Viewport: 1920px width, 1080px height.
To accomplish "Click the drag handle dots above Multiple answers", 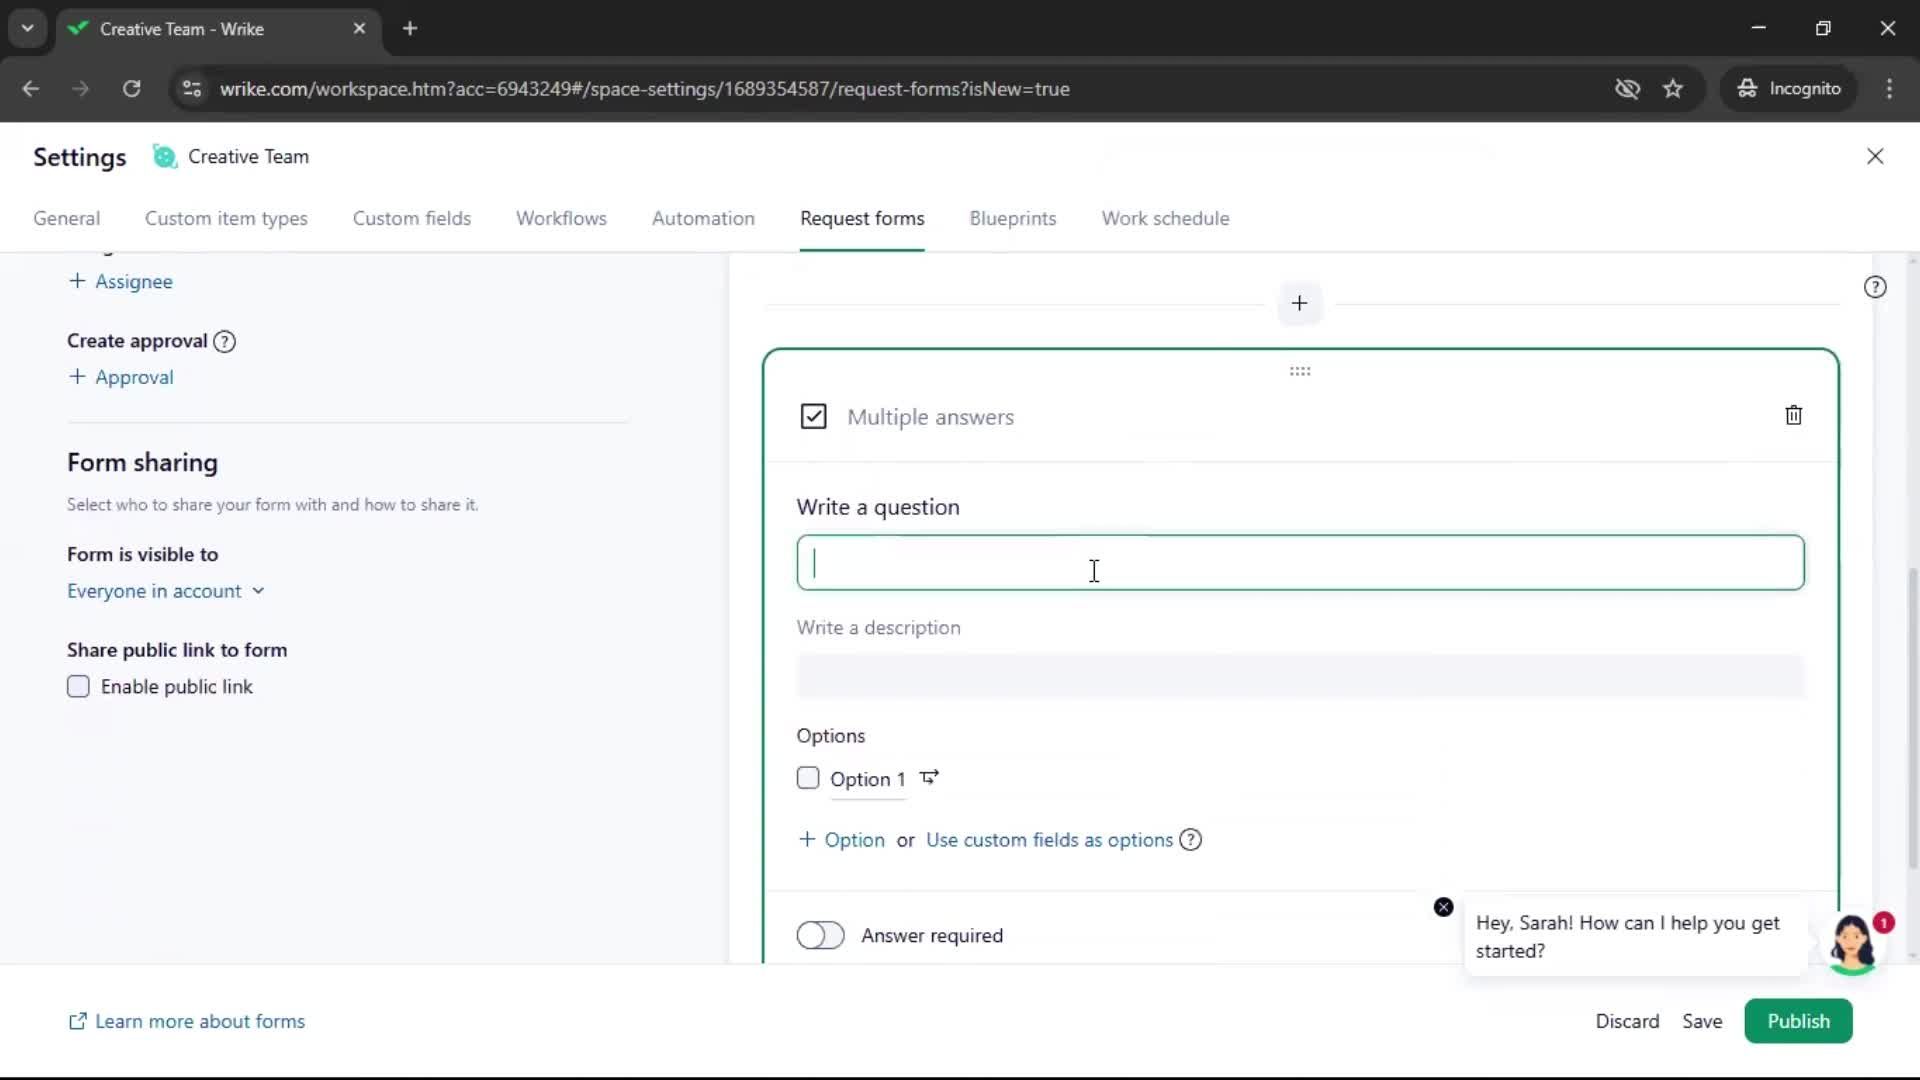I will [x=1300, y=371].
